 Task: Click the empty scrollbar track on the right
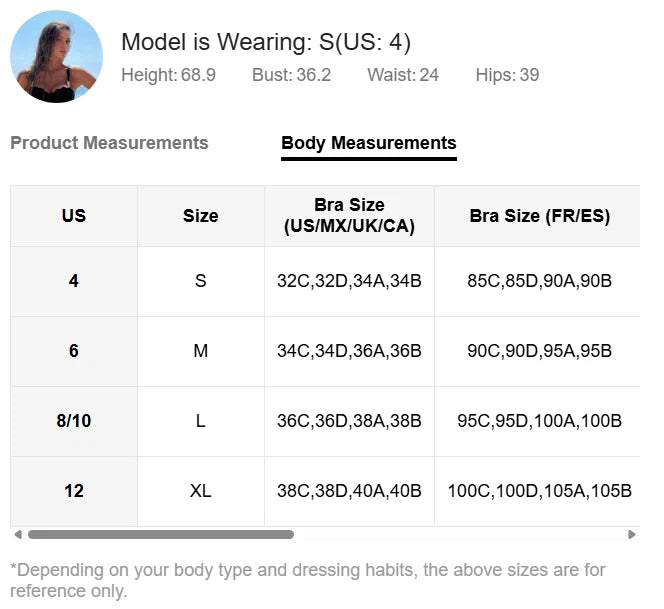tap(460, 535)
